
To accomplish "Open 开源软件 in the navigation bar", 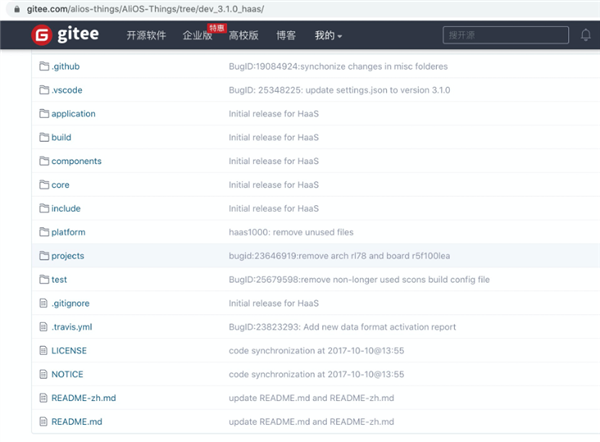I will pos(146,35).
